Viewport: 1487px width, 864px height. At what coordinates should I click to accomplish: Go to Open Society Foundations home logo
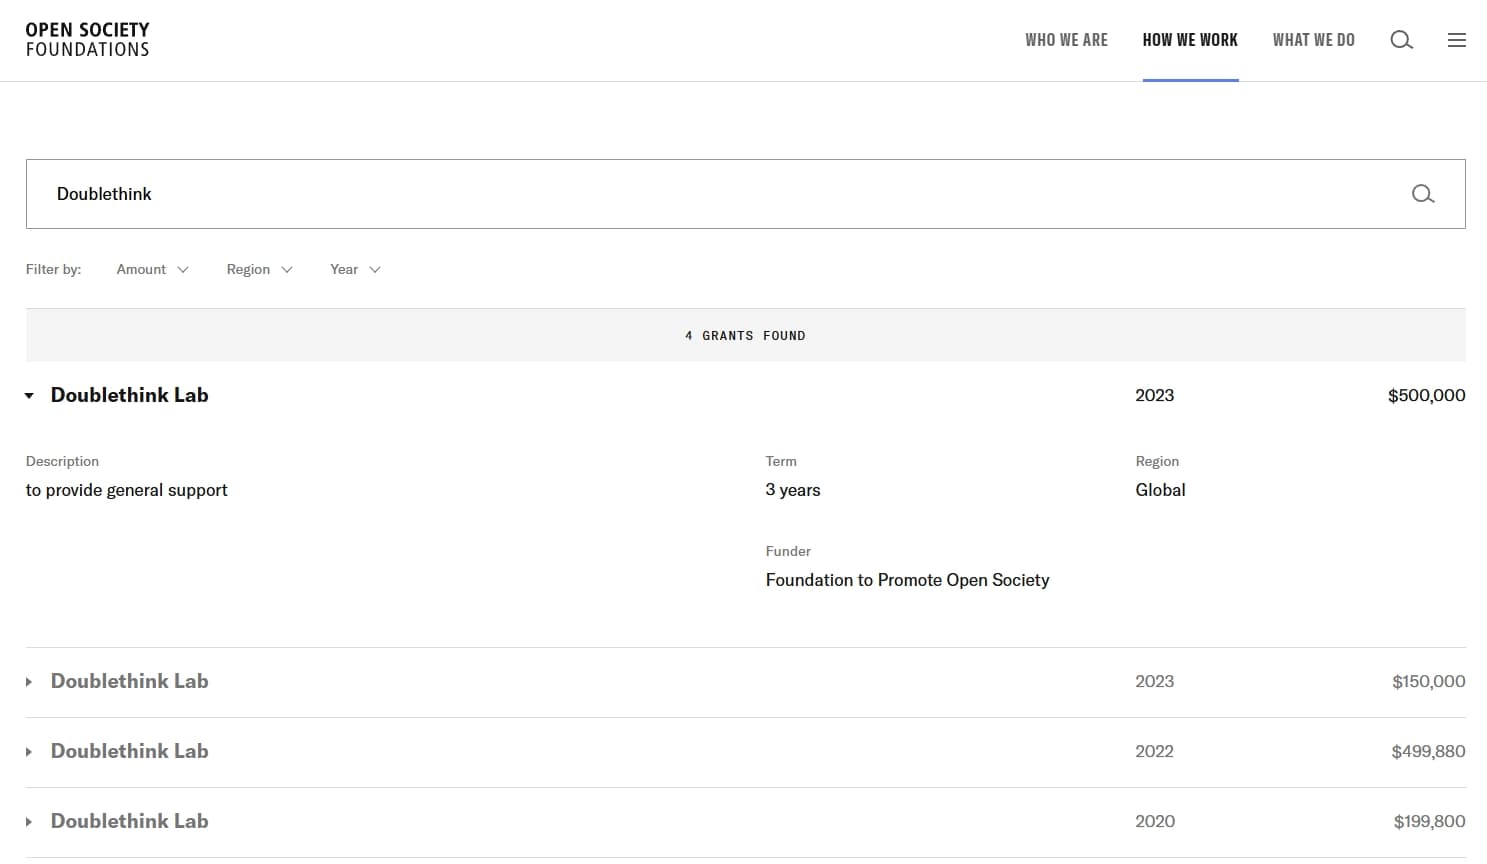87,40
